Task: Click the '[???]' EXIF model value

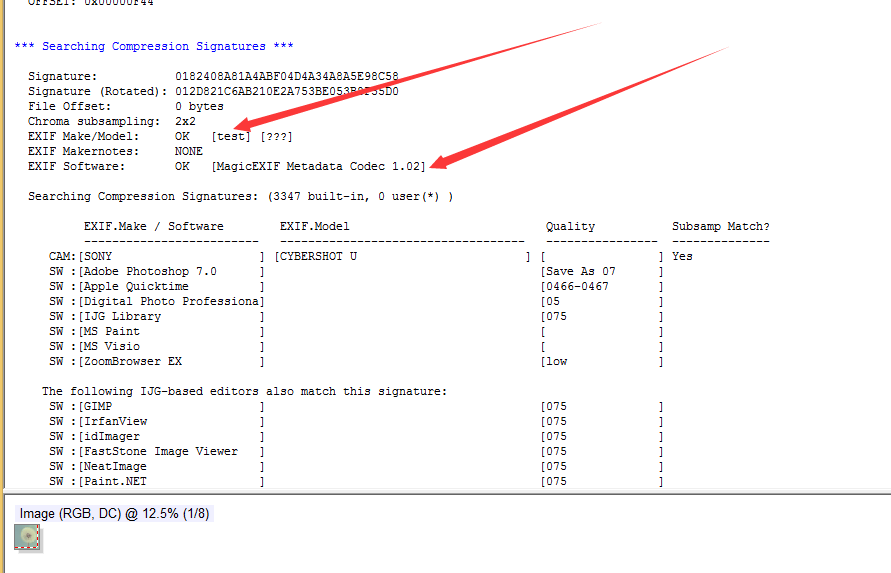Action: click(x=276, y=136)
